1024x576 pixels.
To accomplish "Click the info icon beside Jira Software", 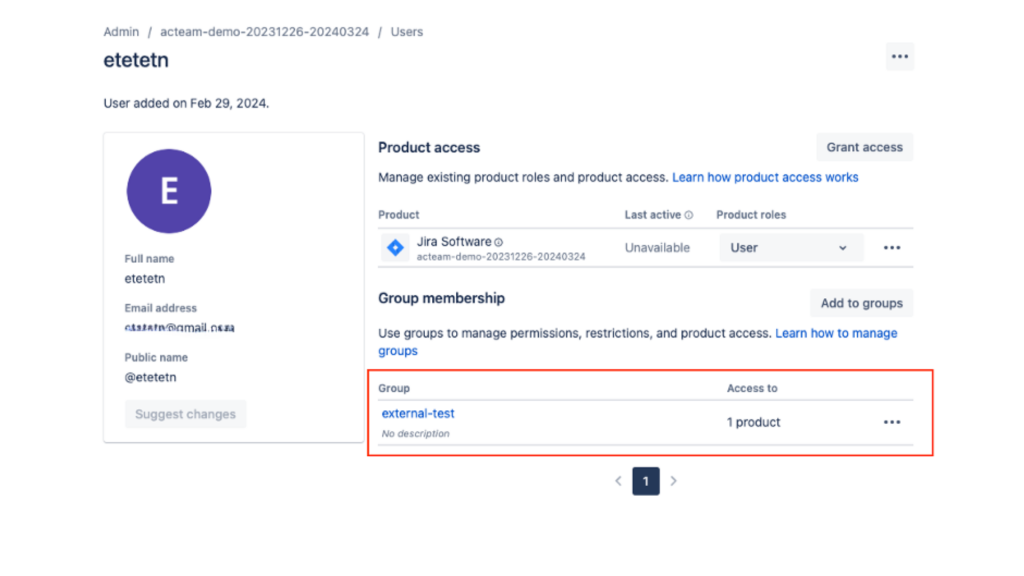I will tap(499, 242).
